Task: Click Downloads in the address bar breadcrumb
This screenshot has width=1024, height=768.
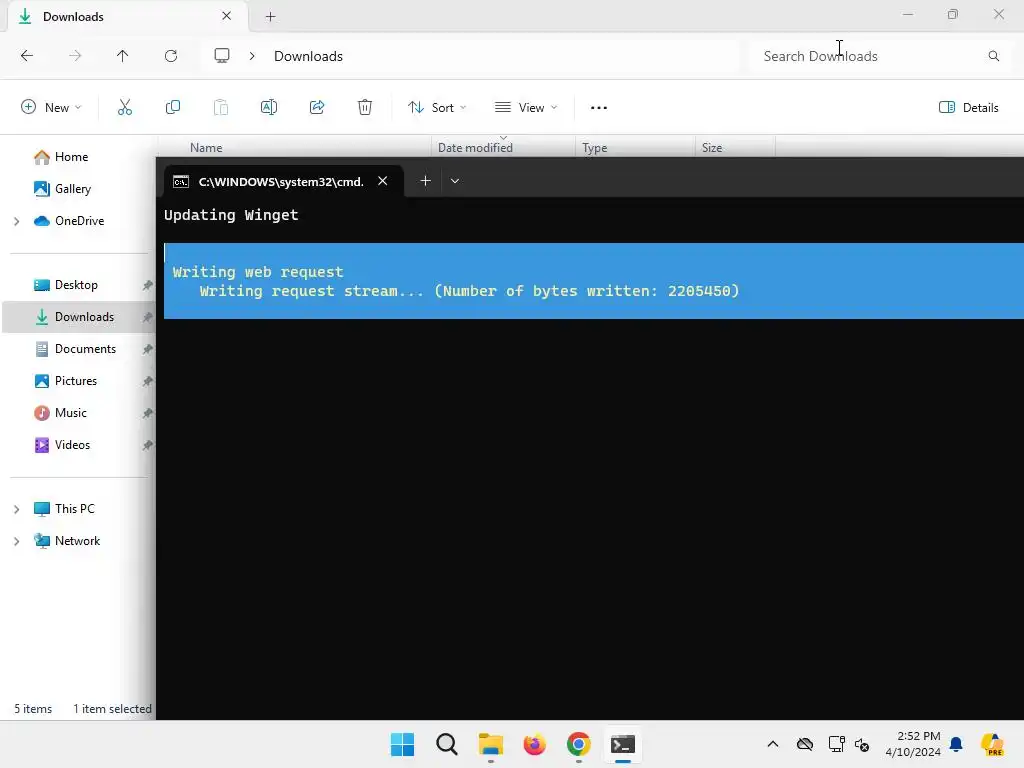Action: 308,56
